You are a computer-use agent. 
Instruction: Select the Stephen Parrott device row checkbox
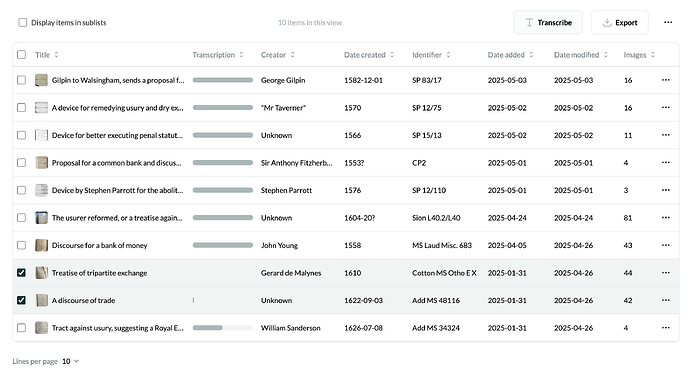21,190
